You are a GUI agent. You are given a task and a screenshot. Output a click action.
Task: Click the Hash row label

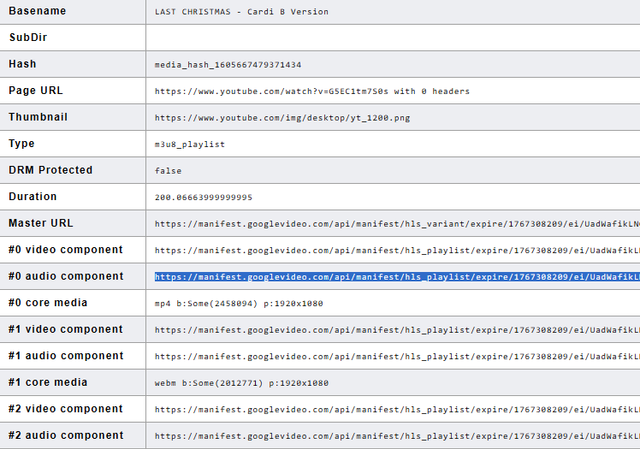(22, 64)
